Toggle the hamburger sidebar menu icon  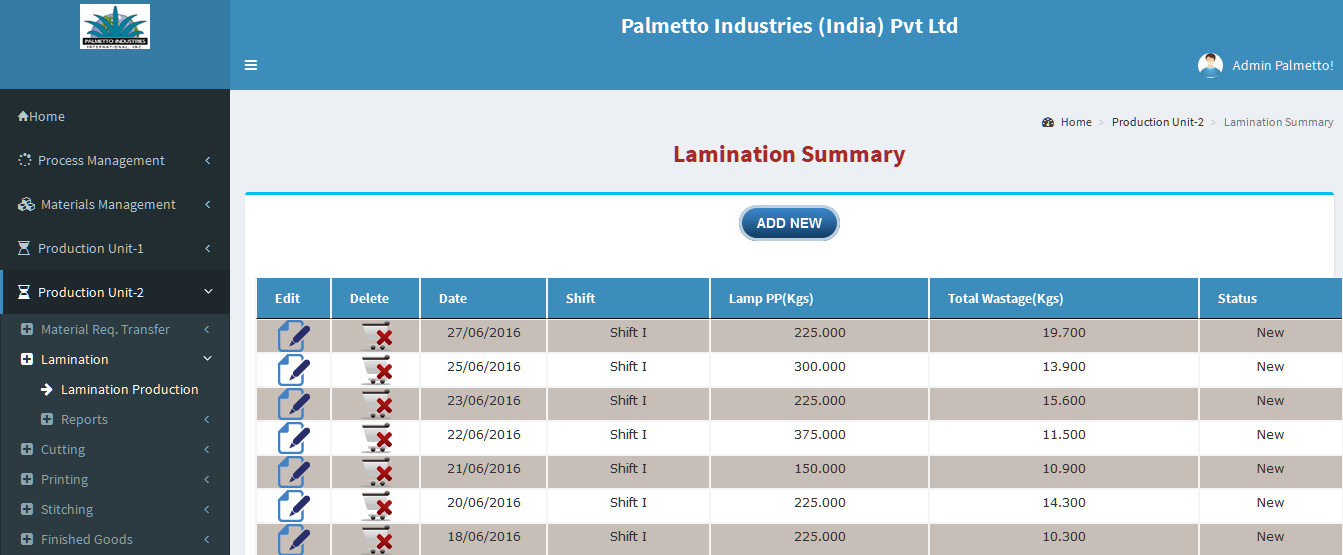(x=251, y=65)
